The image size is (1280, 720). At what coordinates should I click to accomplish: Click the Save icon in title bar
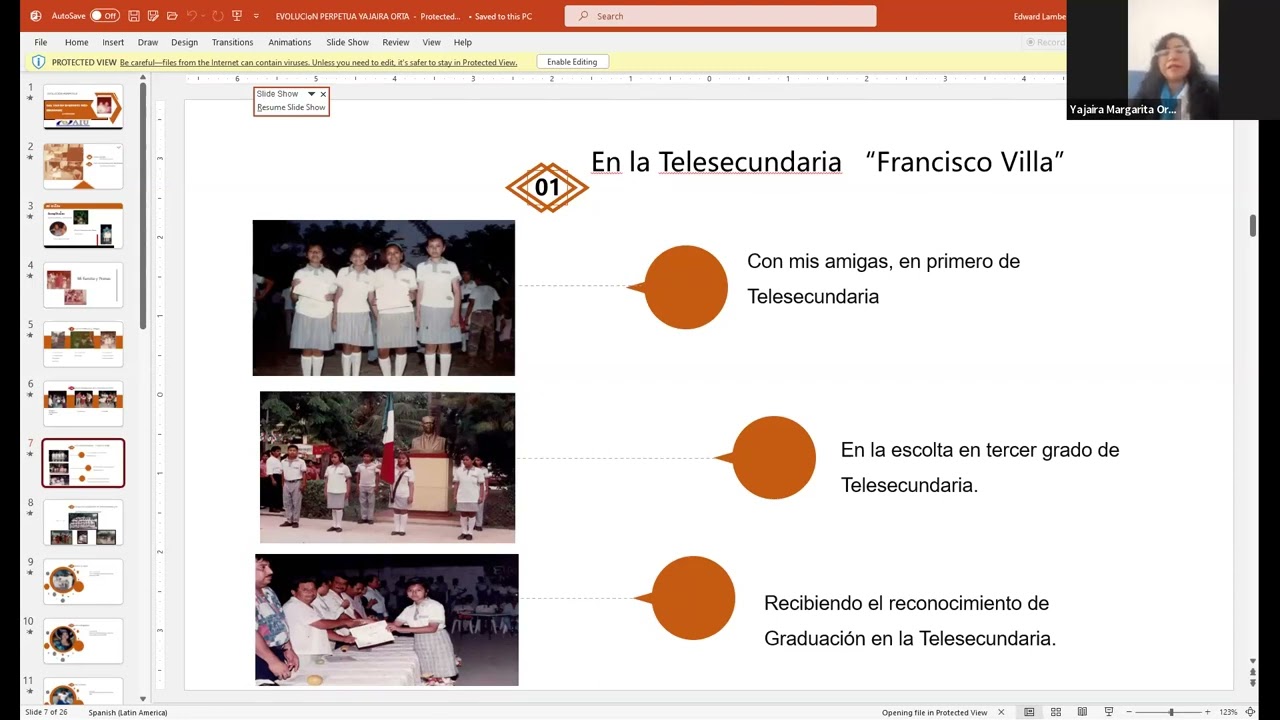point(133,16)
